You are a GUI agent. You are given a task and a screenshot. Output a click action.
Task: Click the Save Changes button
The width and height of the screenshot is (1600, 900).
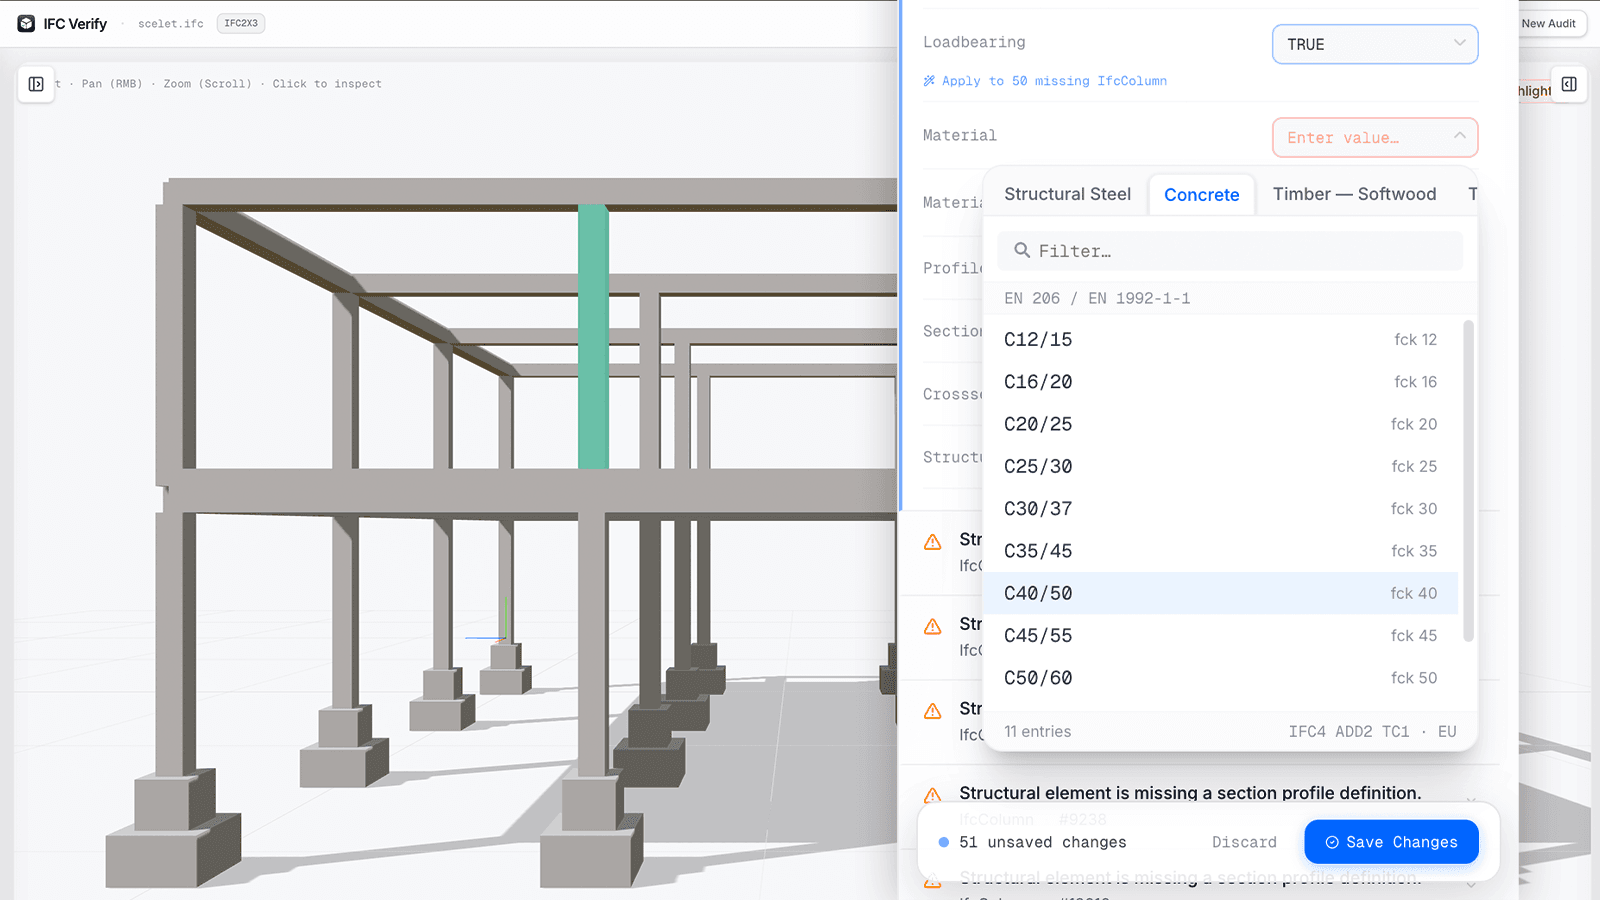click(x=1391, y=842)
